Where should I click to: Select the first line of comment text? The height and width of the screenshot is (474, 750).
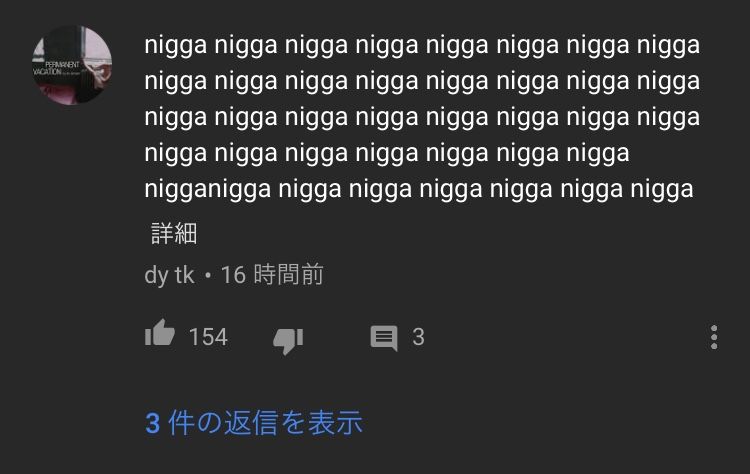point(422,46)
